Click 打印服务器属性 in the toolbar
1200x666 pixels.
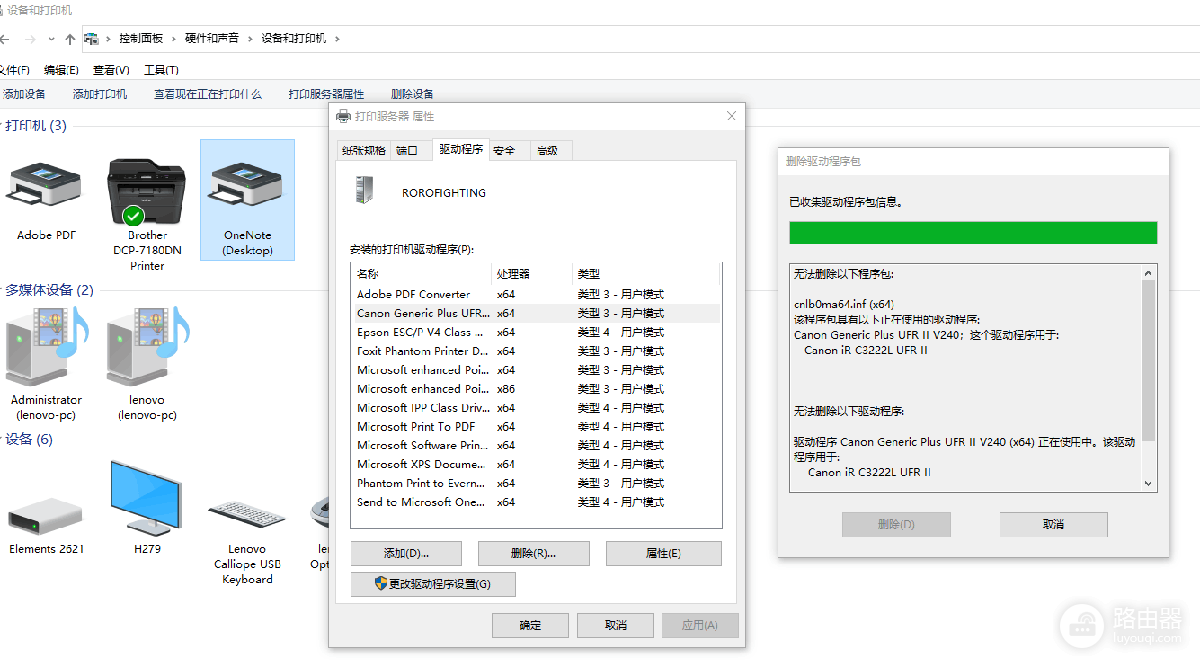326,94
